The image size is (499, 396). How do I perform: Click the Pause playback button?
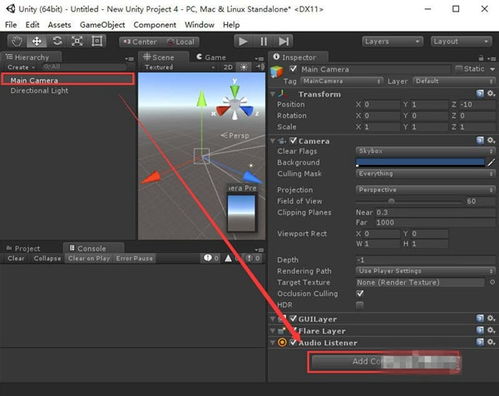point(263,41)
